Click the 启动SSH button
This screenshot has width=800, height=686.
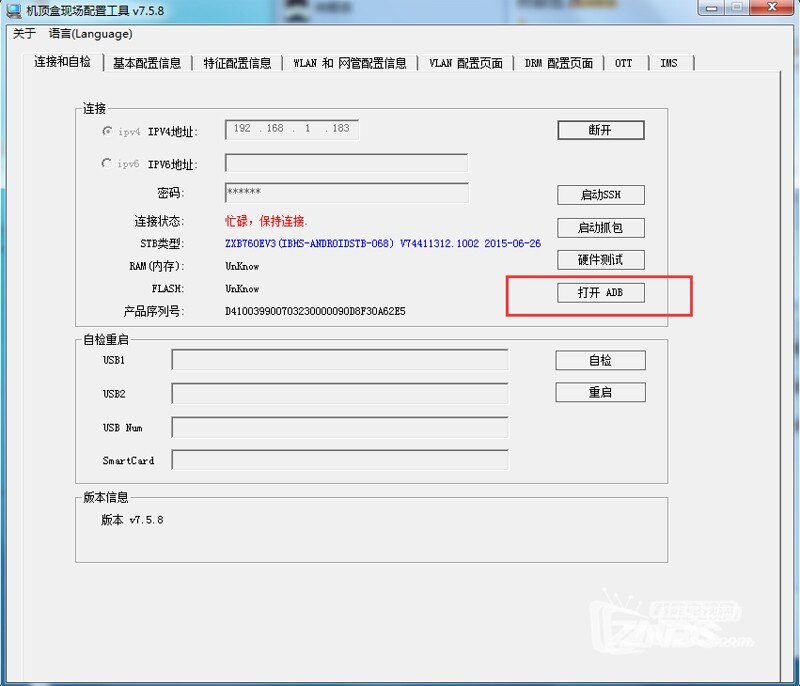coord(601,195)
